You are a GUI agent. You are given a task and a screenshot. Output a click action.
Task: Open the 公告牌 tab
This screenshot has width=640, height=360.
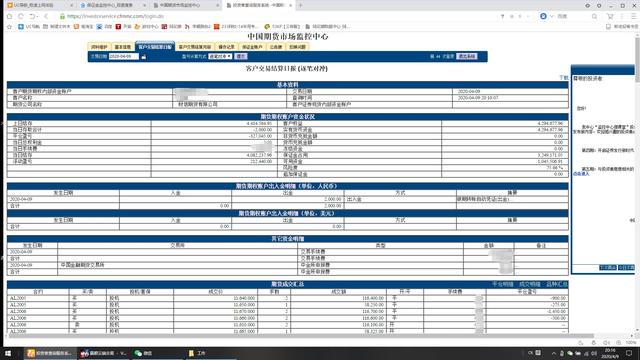click(x=276, y=47)
